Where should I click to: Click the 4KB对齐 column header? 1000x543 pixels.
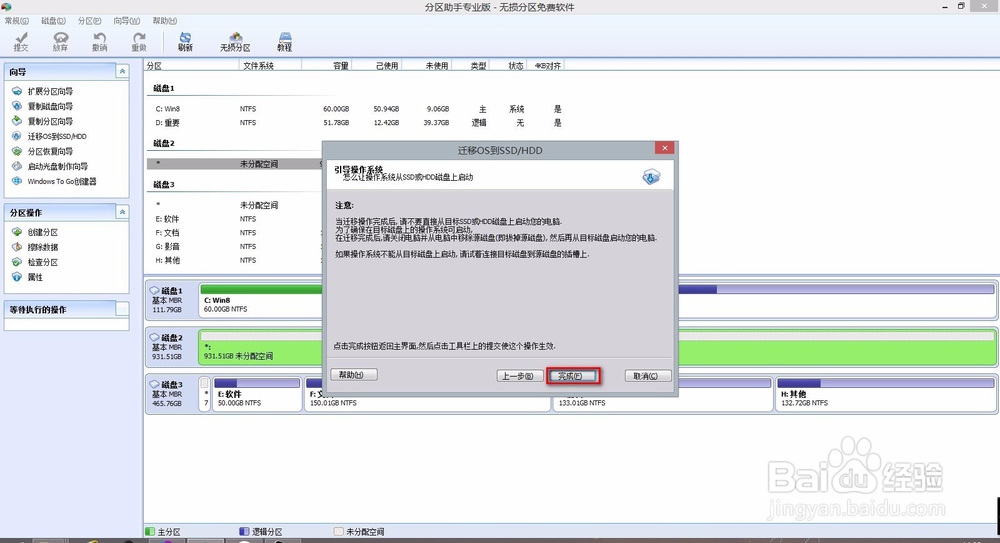tap(546, 66)
